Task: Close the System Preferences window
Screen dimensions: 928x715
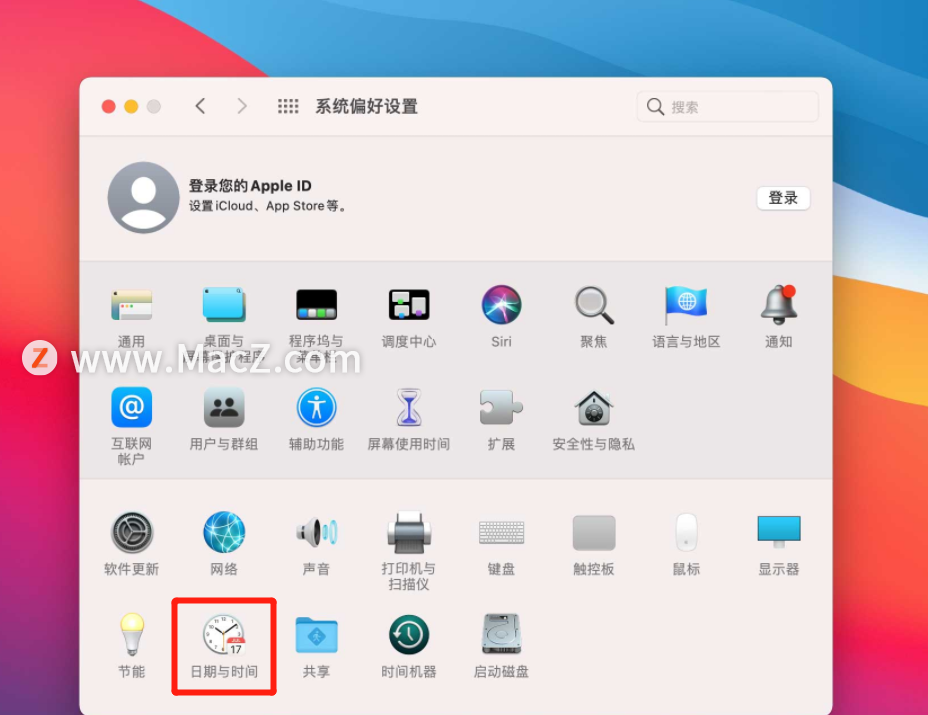Action: pyautogui.click(x=108, y=107)
